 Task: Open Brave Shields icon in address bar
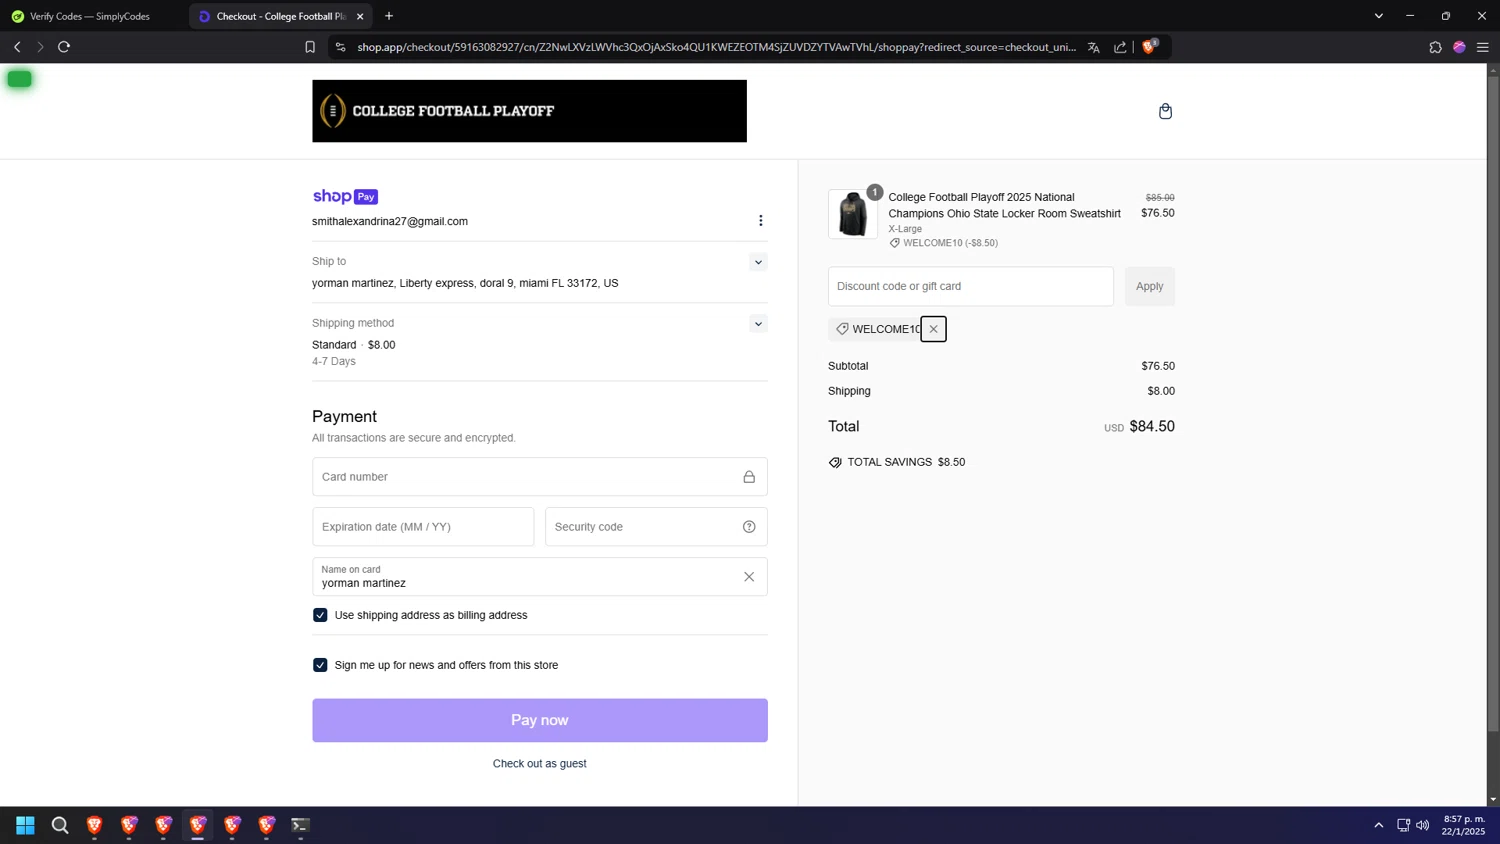tap(1149, 47)
